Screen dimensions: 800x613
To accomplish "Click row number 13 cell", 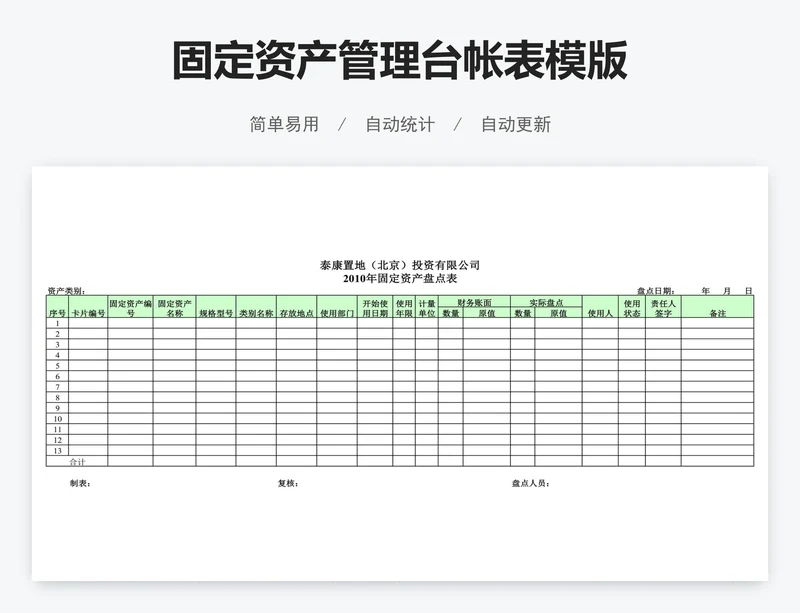I will tap(57, 451).
